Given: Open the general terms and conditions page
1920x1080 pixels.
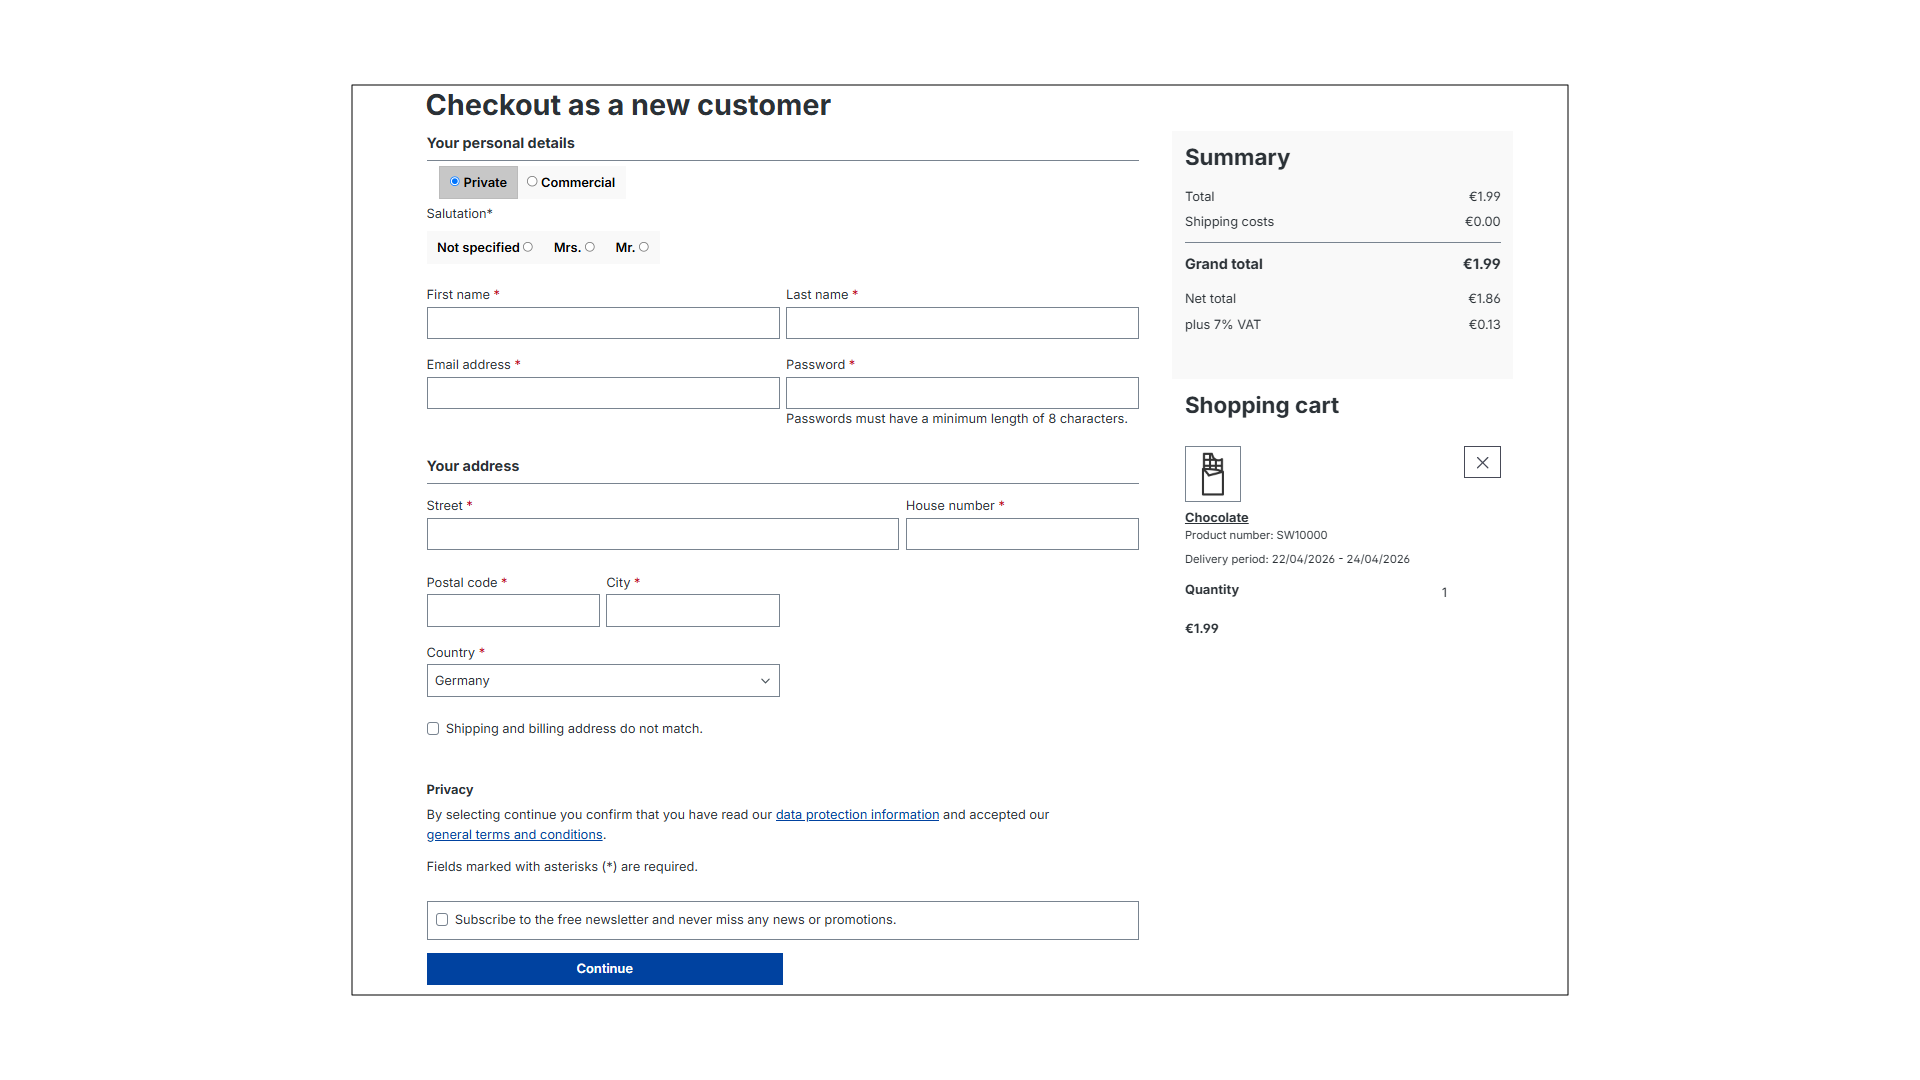Looking at the screenshot, I should click(x=514, y=834).
